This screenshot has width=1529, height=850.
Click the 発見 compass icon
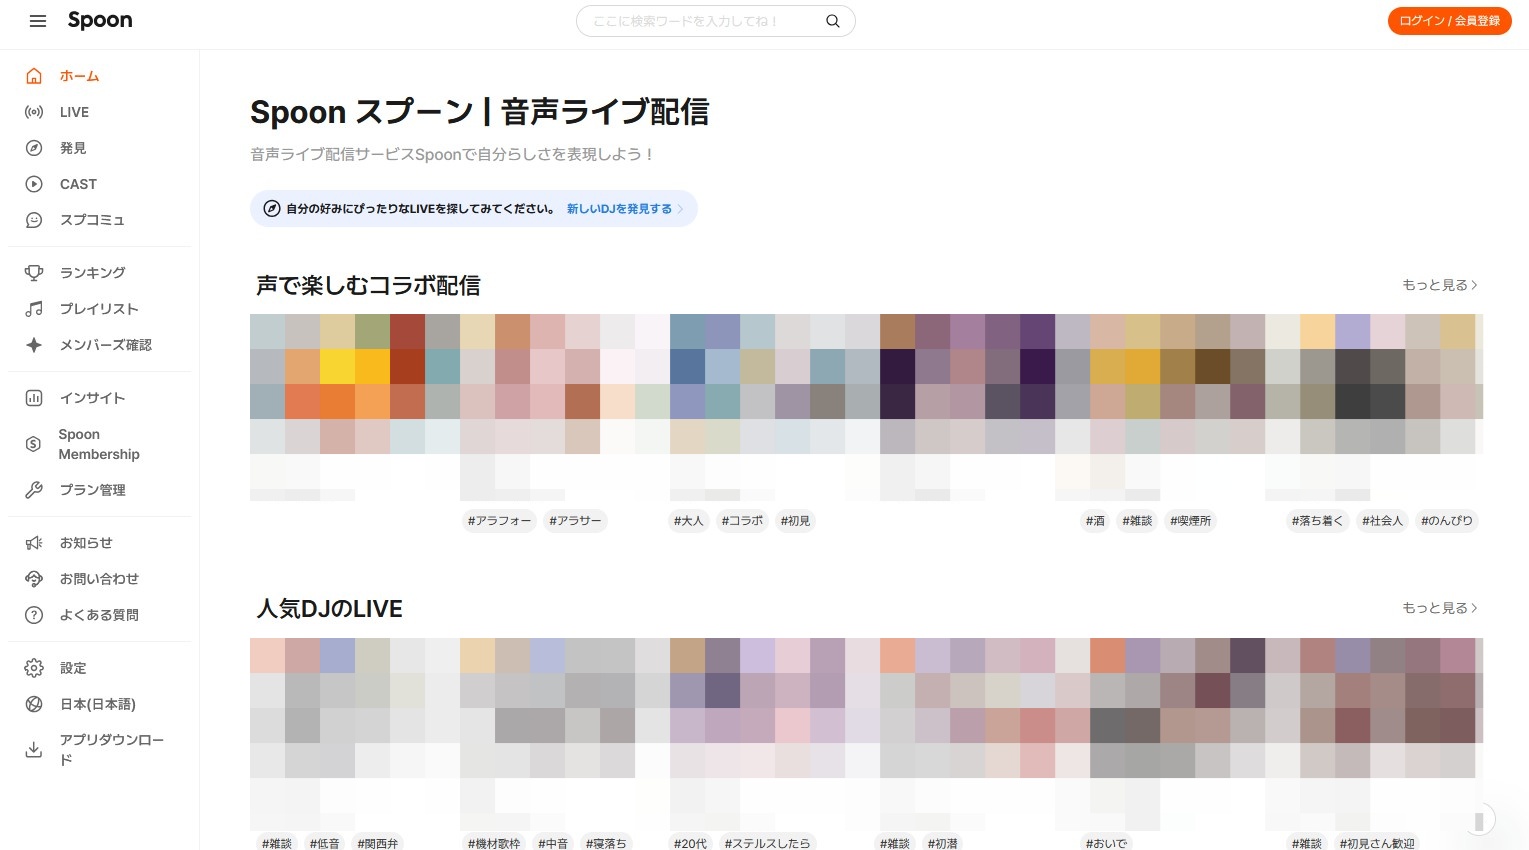[x=34, y=148]
